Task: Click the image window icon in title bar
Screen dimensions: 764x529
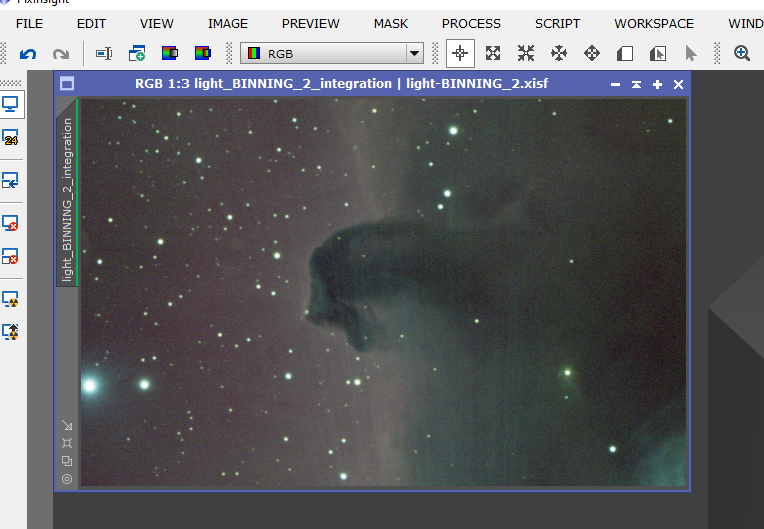Action: pos(67,84)
